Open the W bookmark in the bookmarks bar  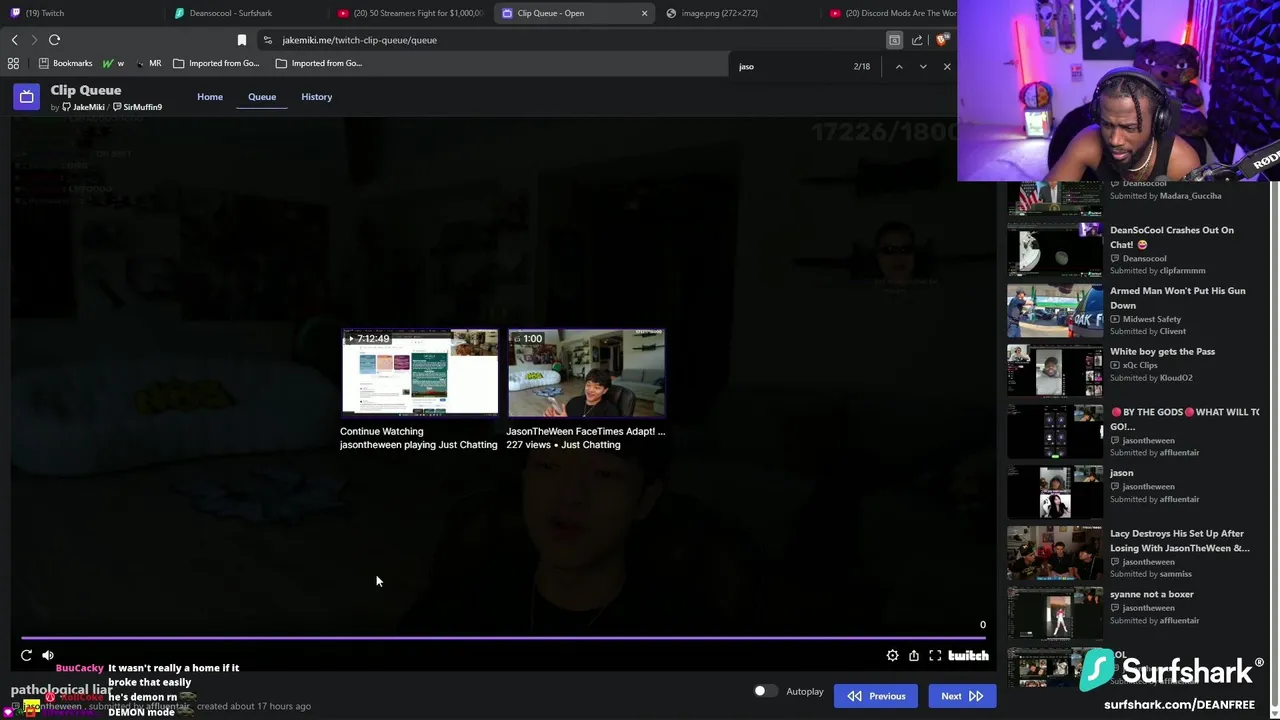click(x=113, y=63)
